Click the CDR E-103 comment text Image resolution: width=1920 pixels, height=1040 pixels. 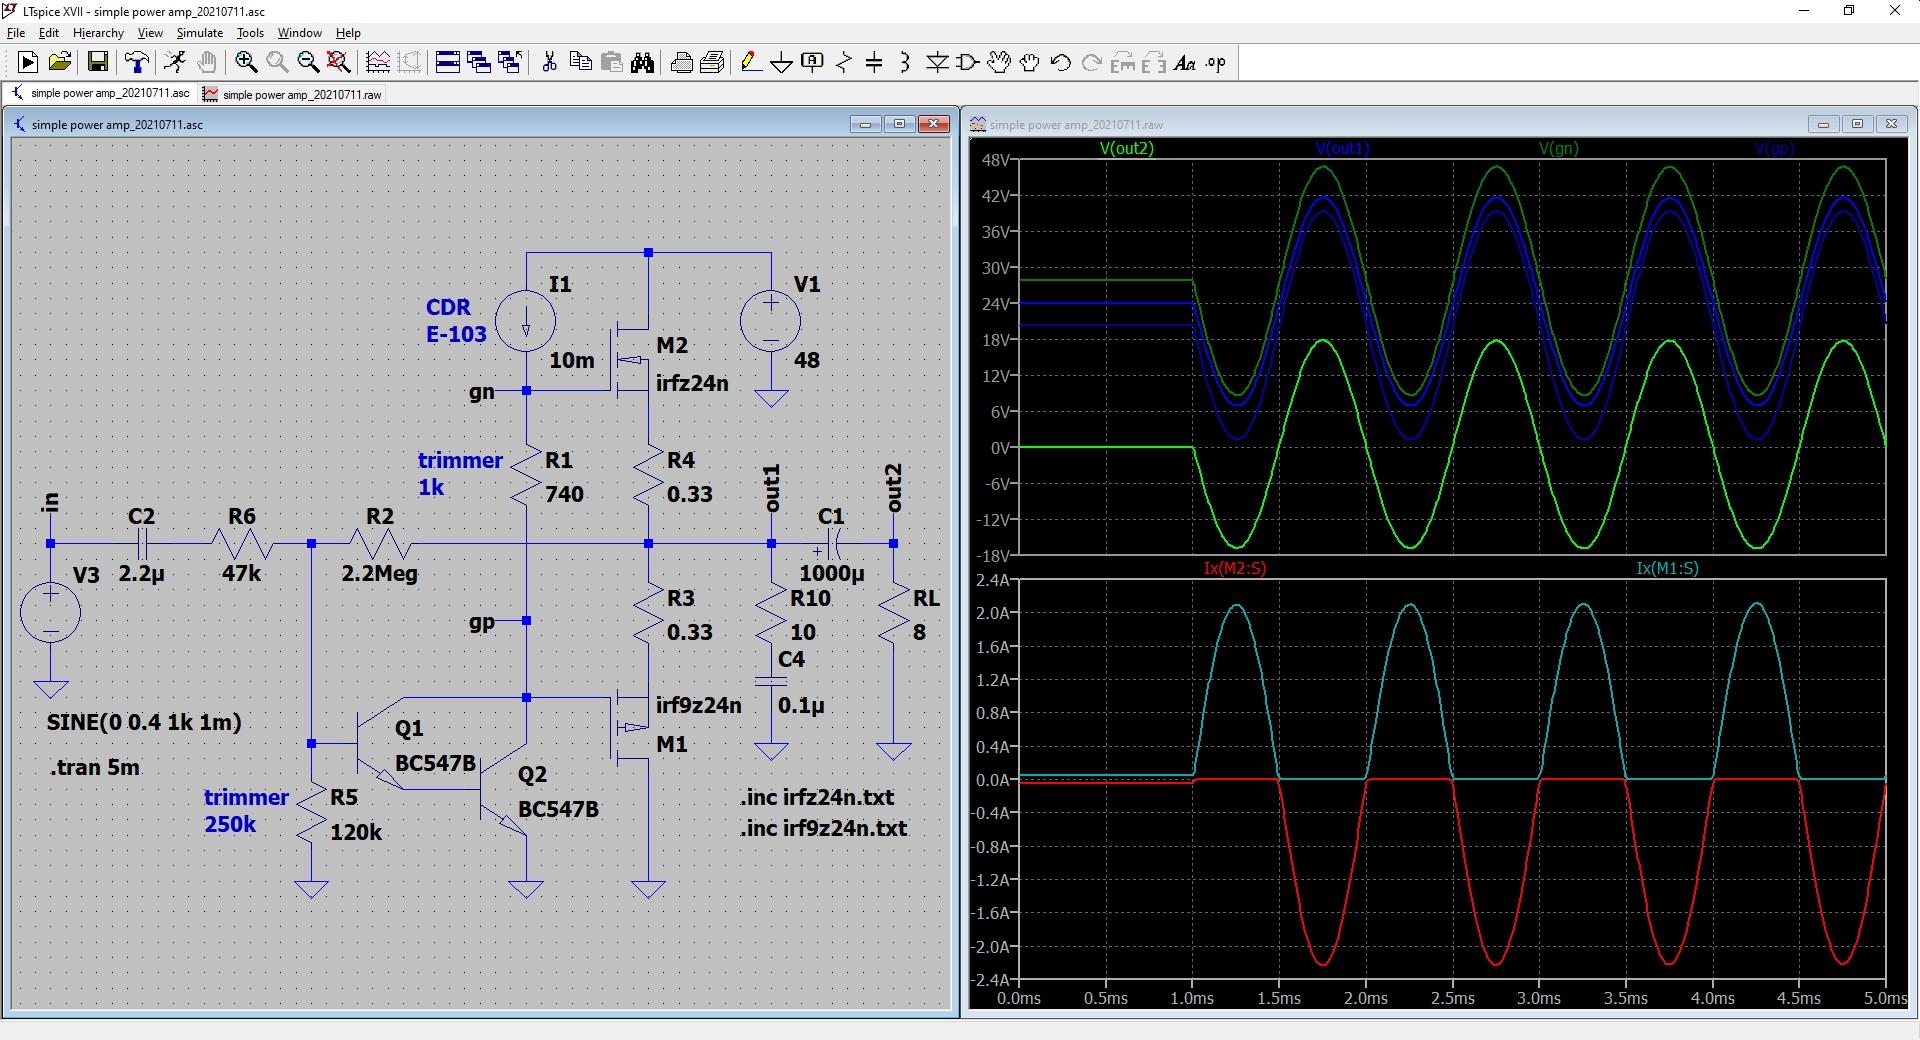tap(456, 321)
